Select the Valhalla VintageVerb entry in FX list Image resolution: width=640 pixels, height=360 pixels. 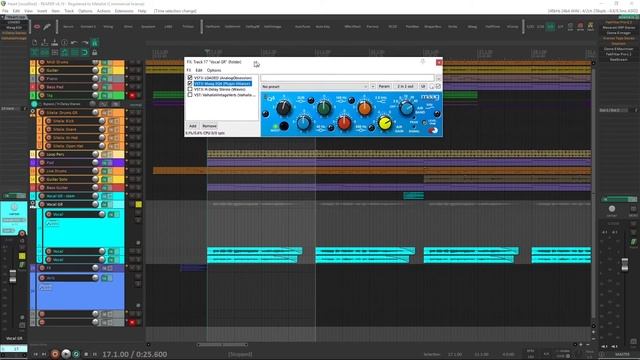pyautogui.click(x=224, y=95)
